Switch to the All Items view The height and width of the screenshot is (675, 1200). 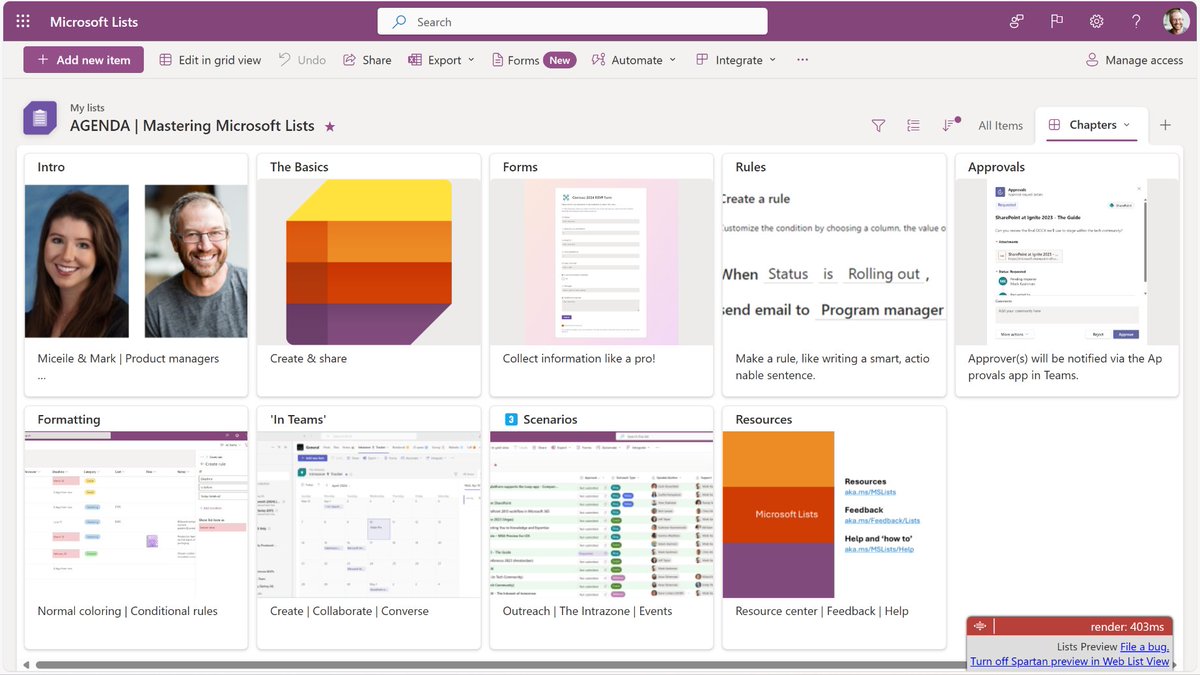[1000, 125]
